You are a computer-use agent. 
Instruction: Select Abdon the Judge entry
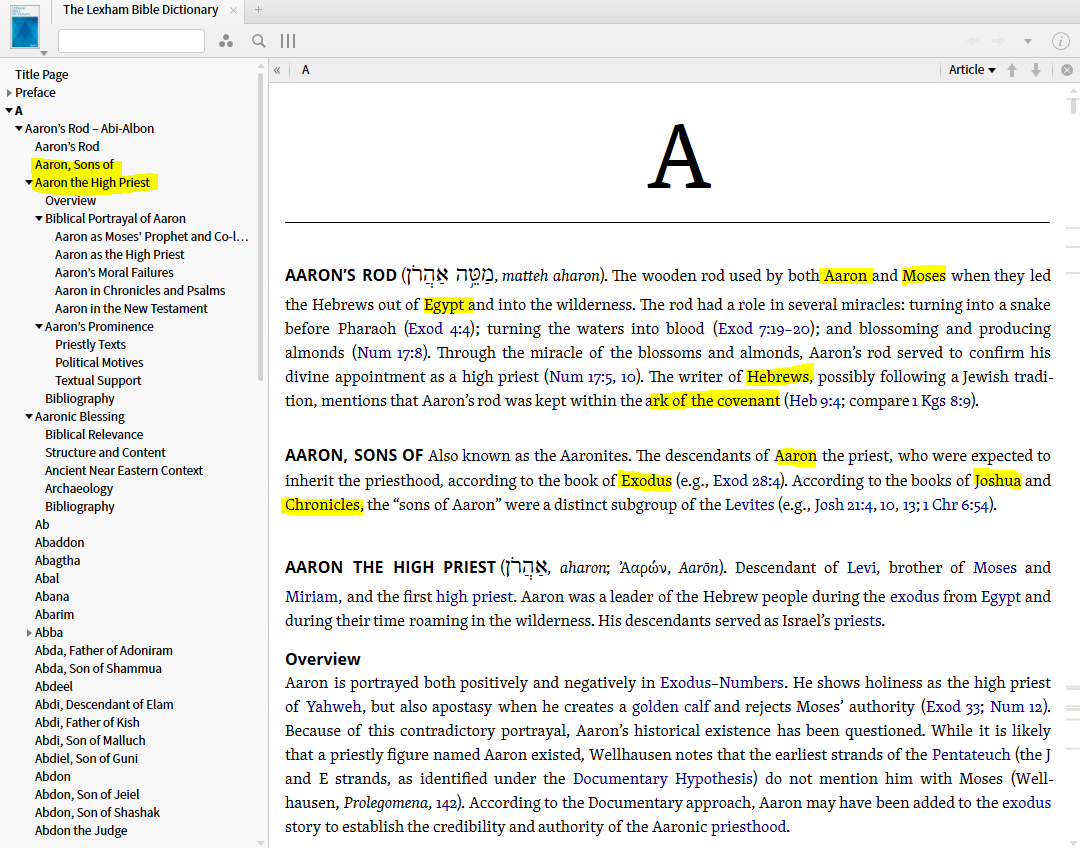click(81, 830)
